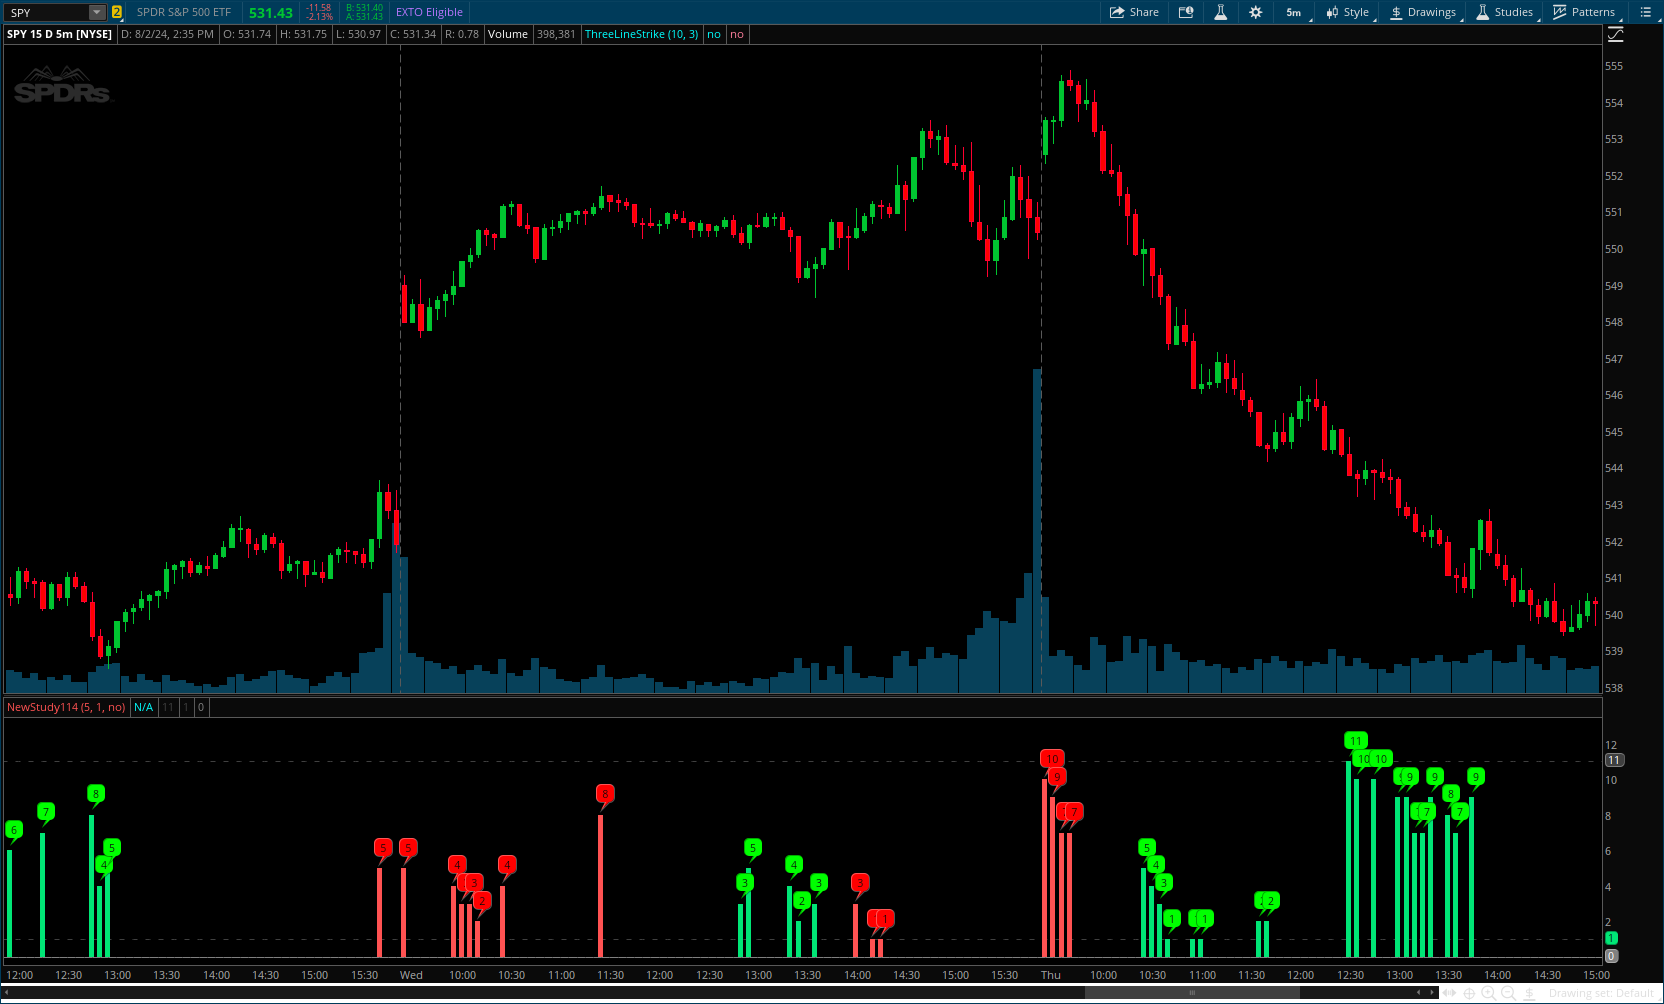Click the green 11 bubble in lower study
The width and height of the screenshot is (1664, 1004).
coord(1355,741)
